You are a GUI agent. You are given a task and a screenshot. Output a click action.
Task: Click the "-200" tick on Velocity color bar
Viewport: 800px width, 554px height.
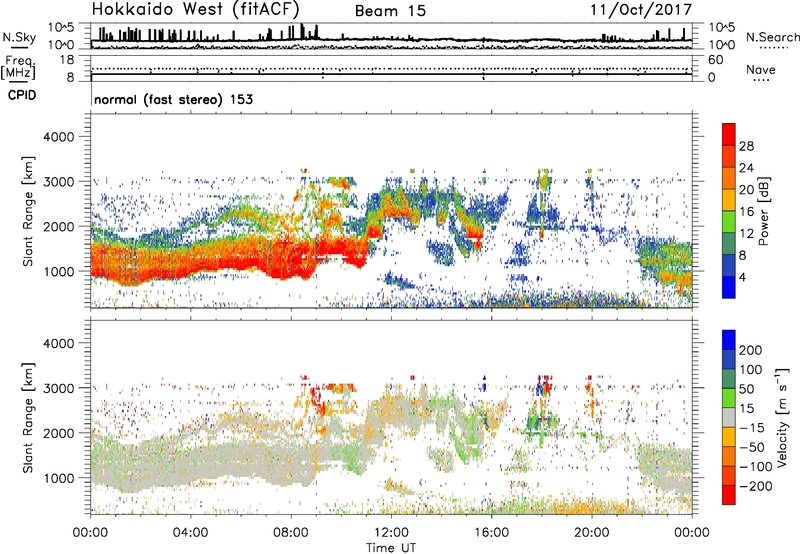point(756,486)
